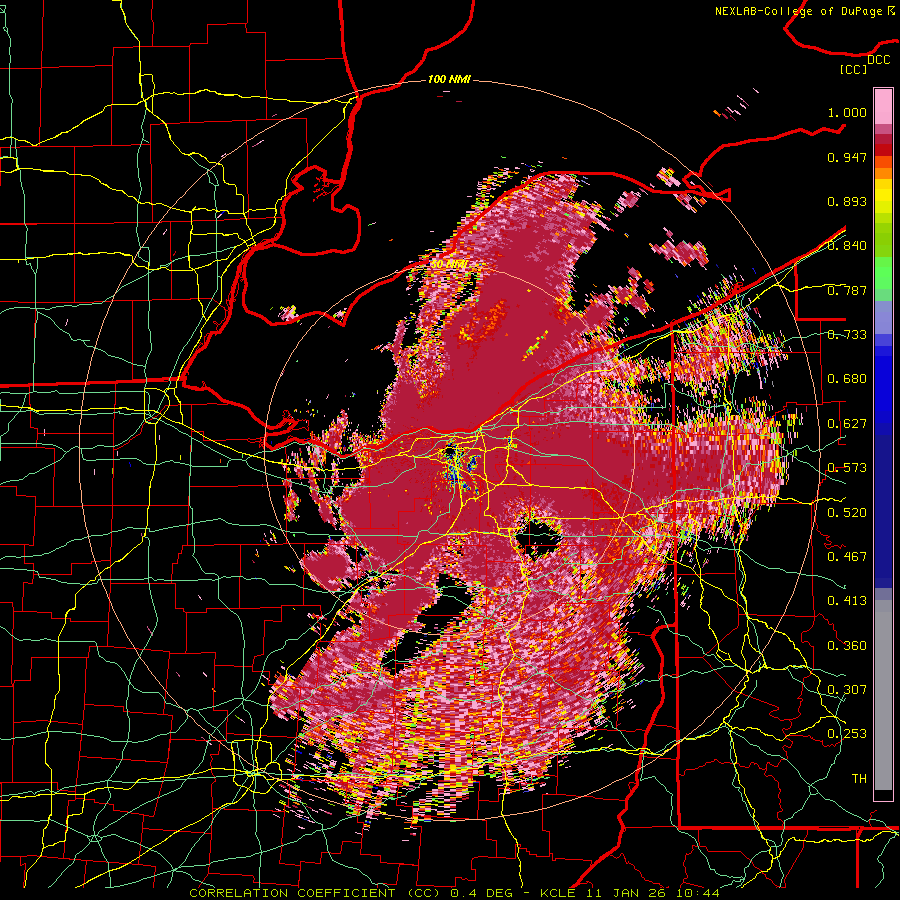This screenshot has height=900, width=900.
Task: Click the CORRELATION COEFFICIENT (CC) title text
Action: coord(314,893)
